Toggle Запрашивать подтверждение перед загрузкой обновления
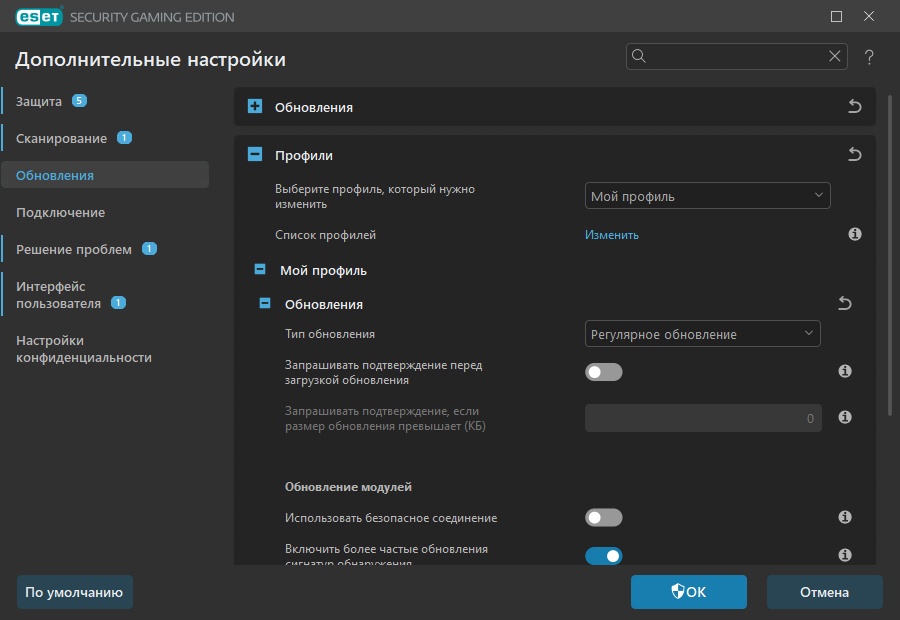Screen dimensions: 900x620 click(603, 372)
